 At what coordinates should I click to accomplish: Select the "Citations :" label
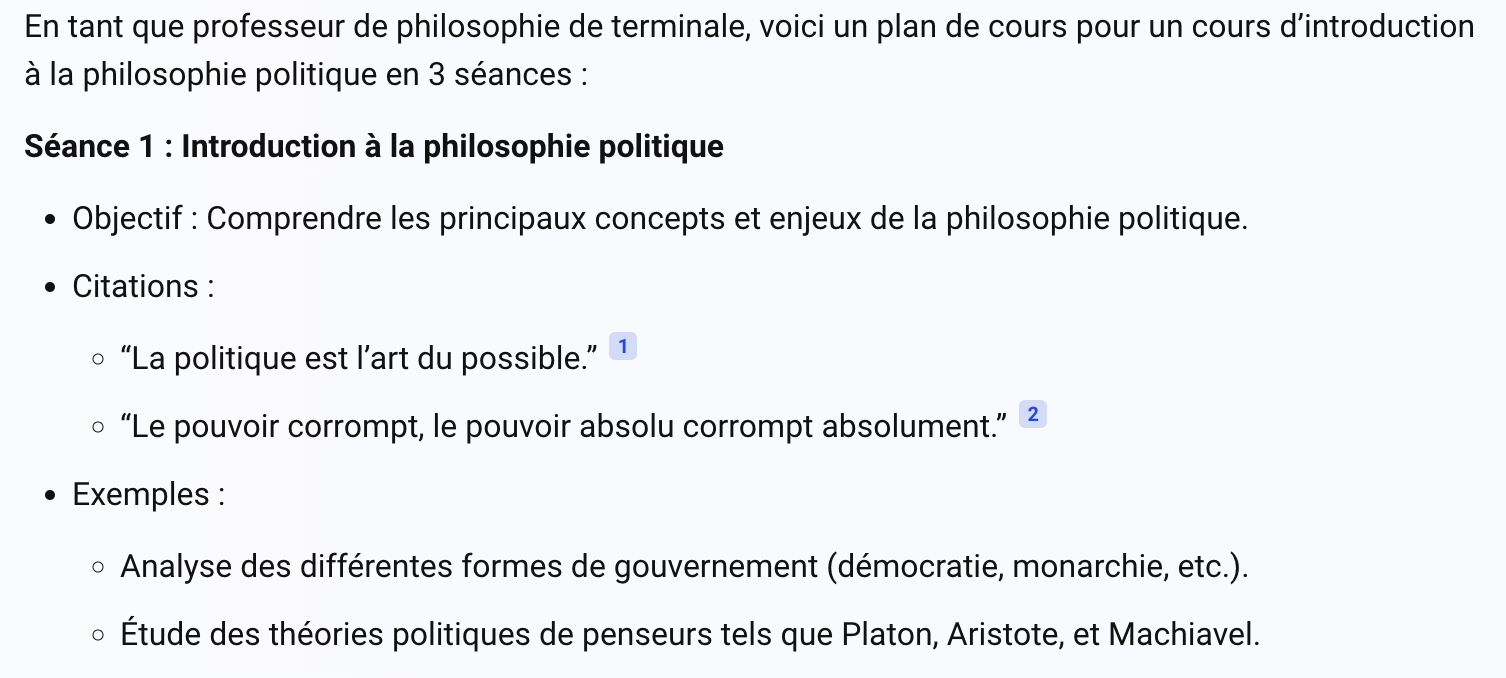(x=143, y=287)
